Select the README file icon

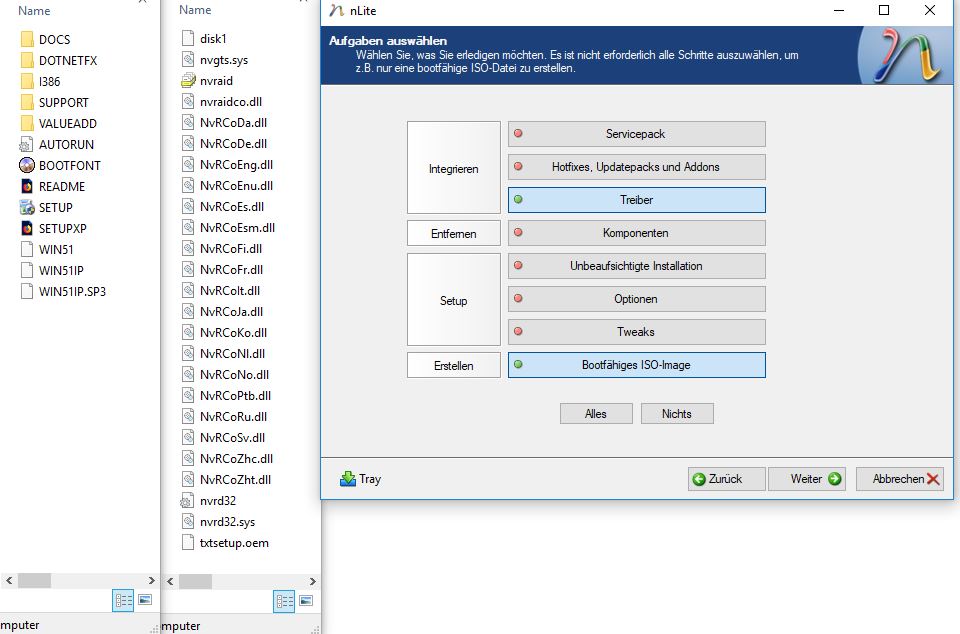point(27,186)
